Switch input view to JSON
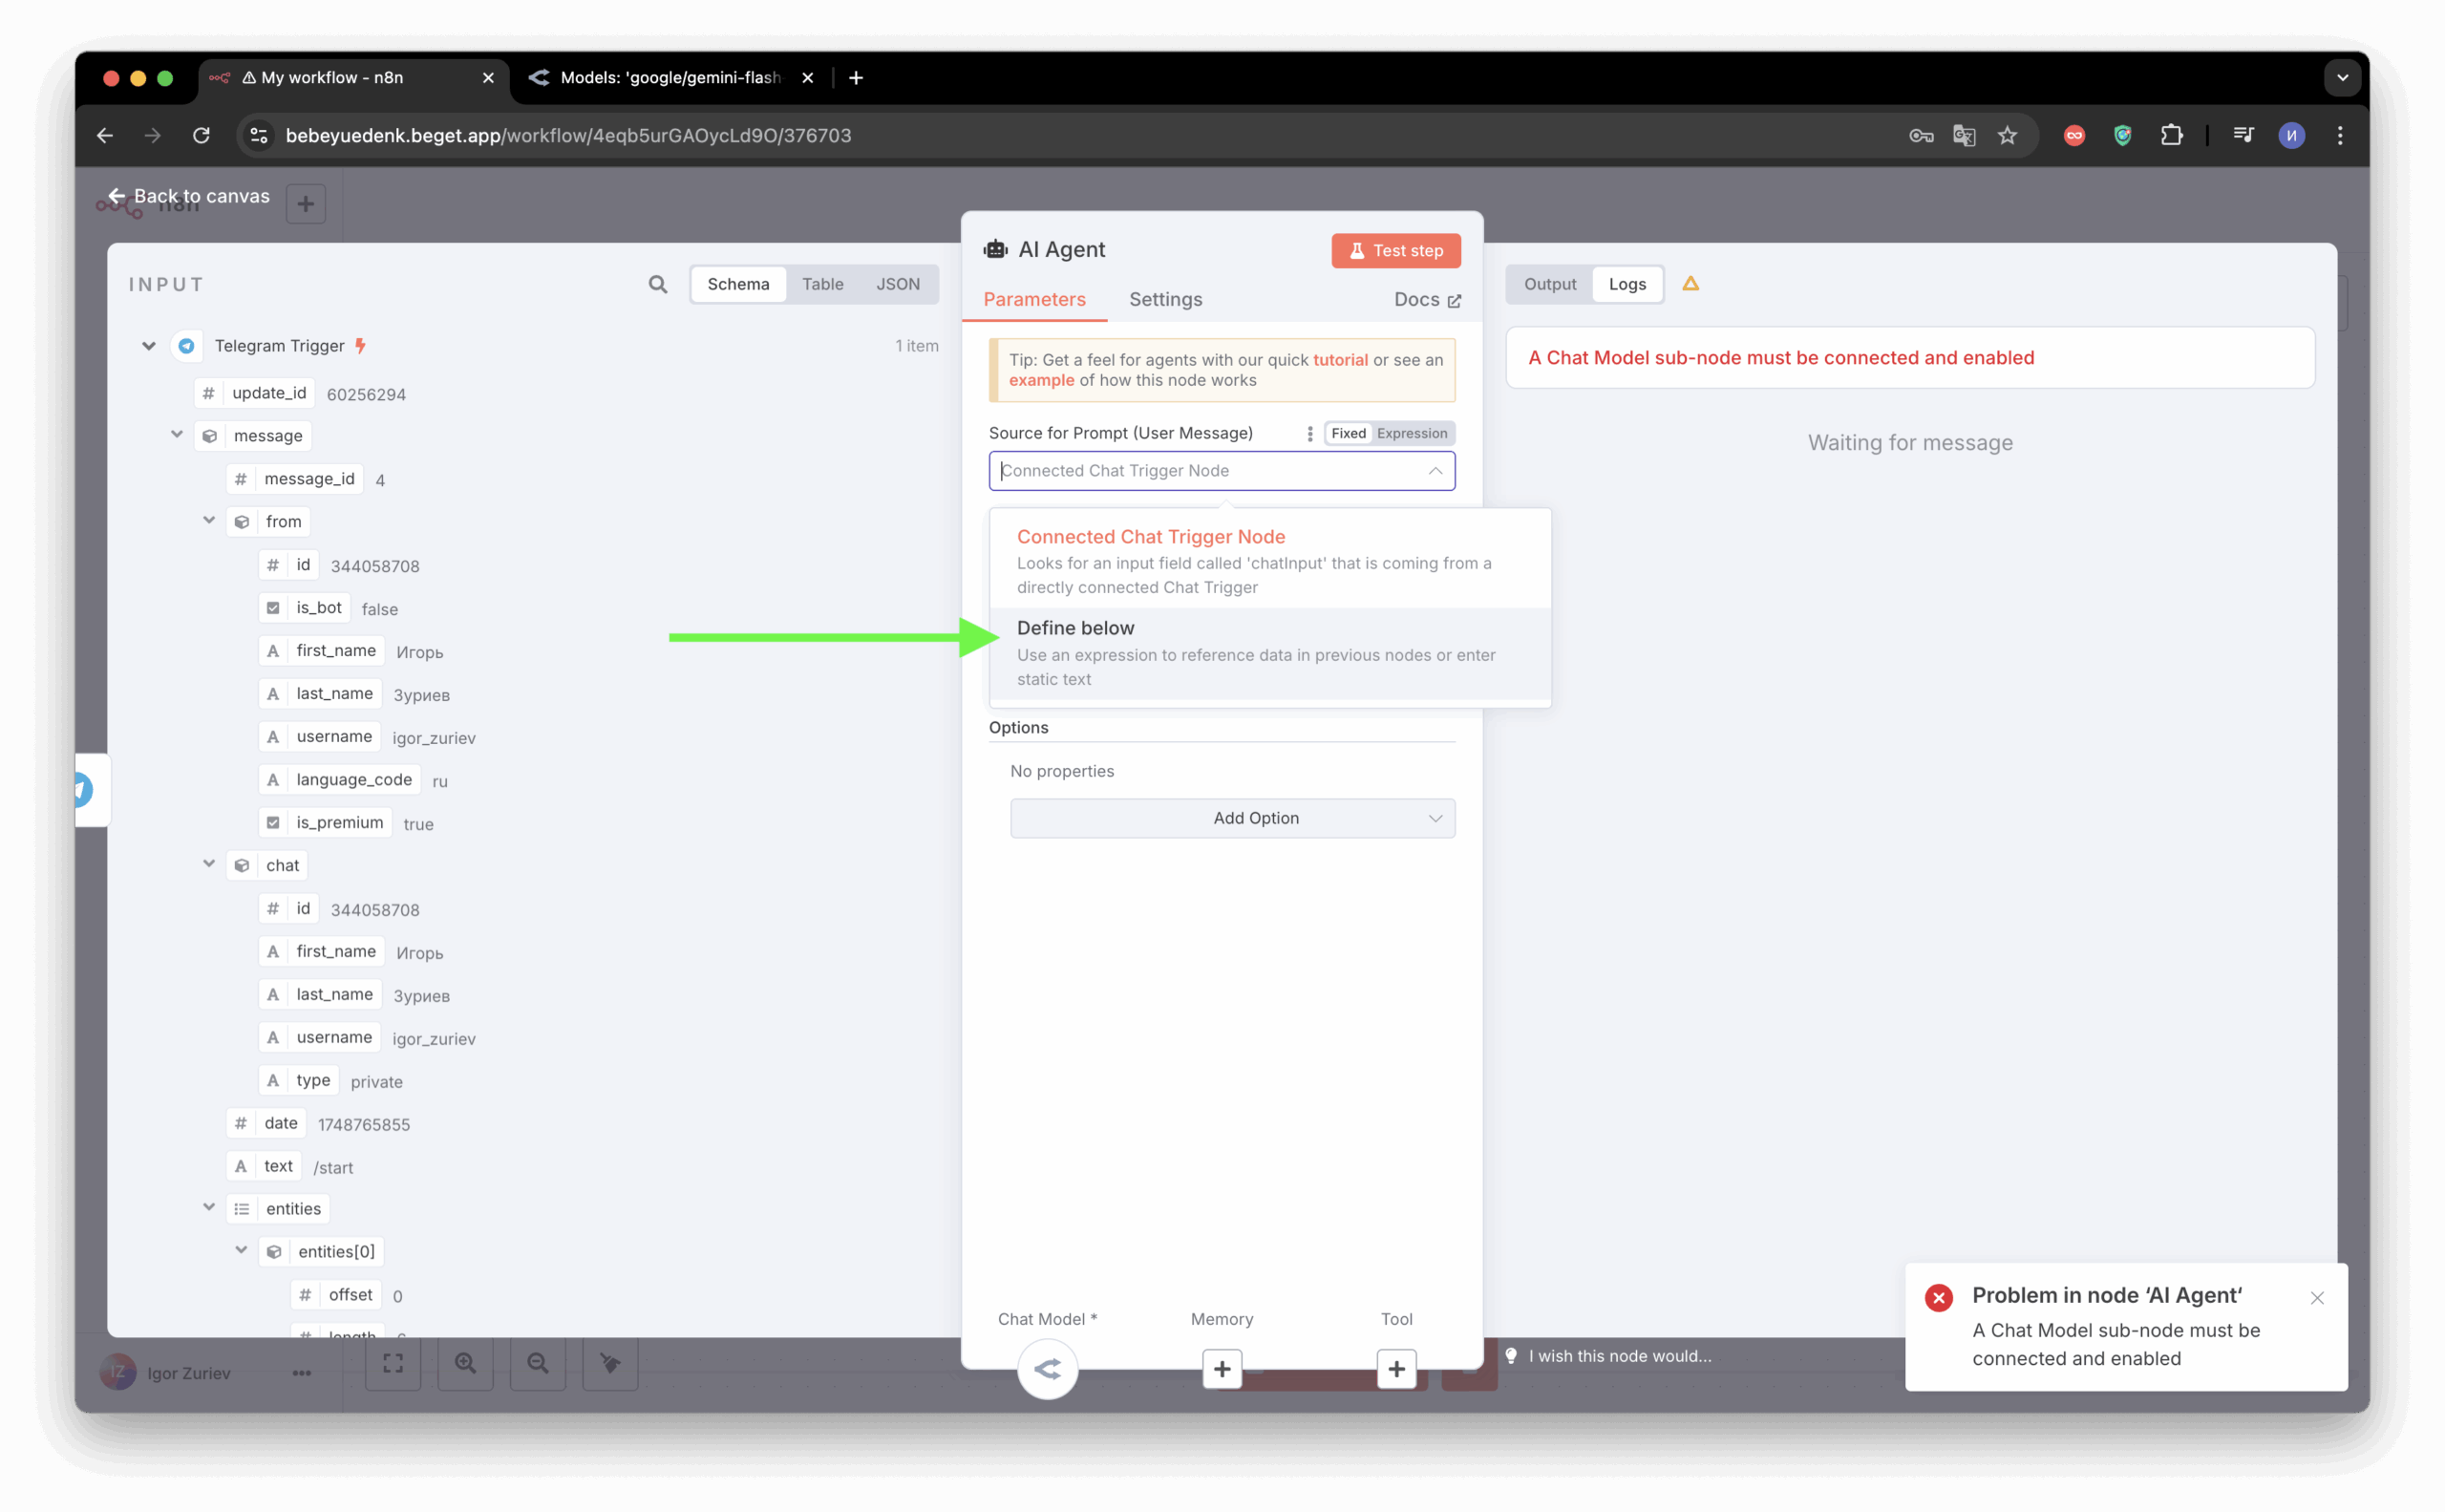Viewport: 2445px width, 1512px height. click(897, 284)
